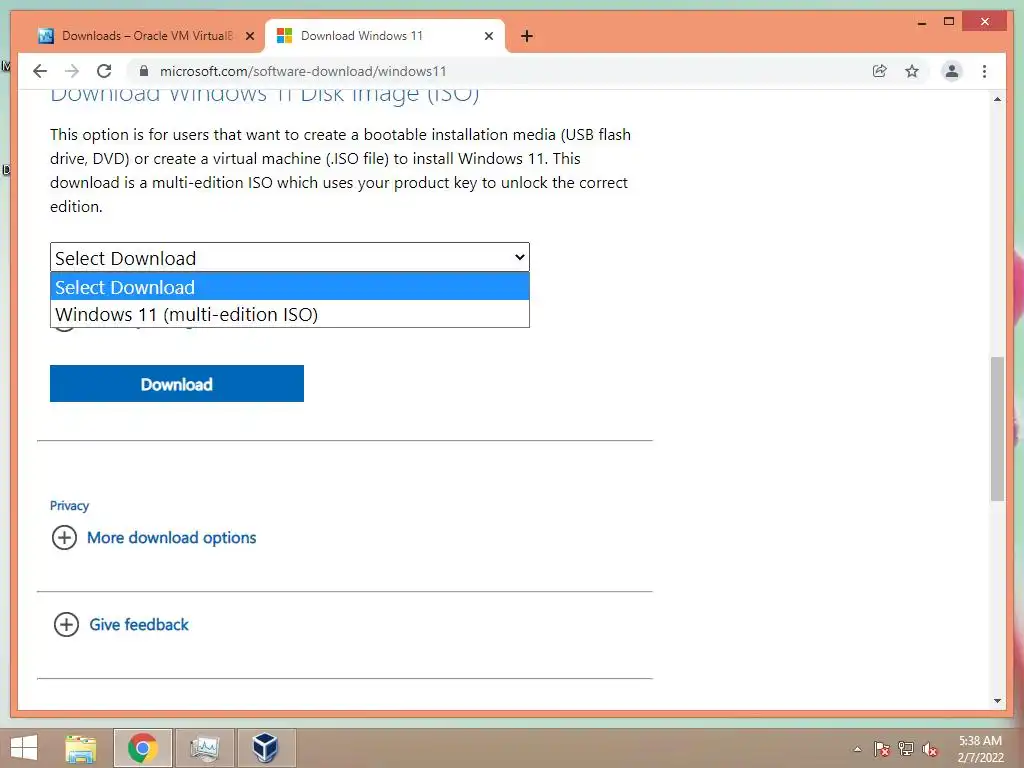Show hidden system tray icons
The height and width of the screenshot is (768, 1024).
(x=857, y=749)
